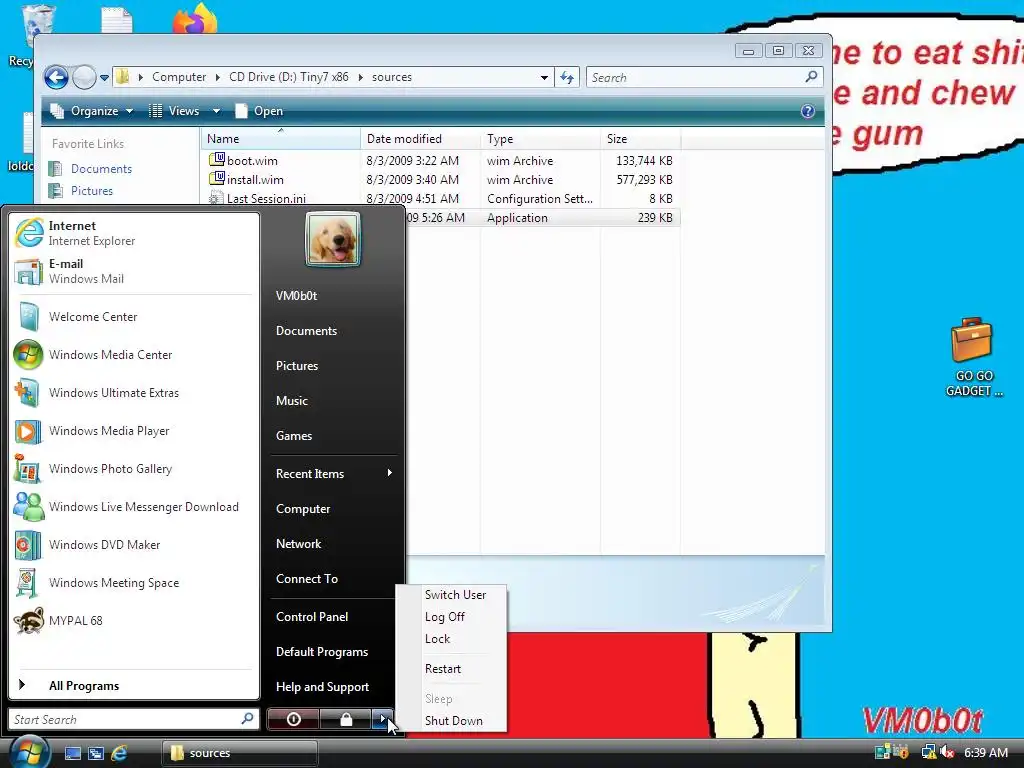This screenshot has height=768, width=1024.
Task: Click the Start Search input box
Action: click(124, 719)
